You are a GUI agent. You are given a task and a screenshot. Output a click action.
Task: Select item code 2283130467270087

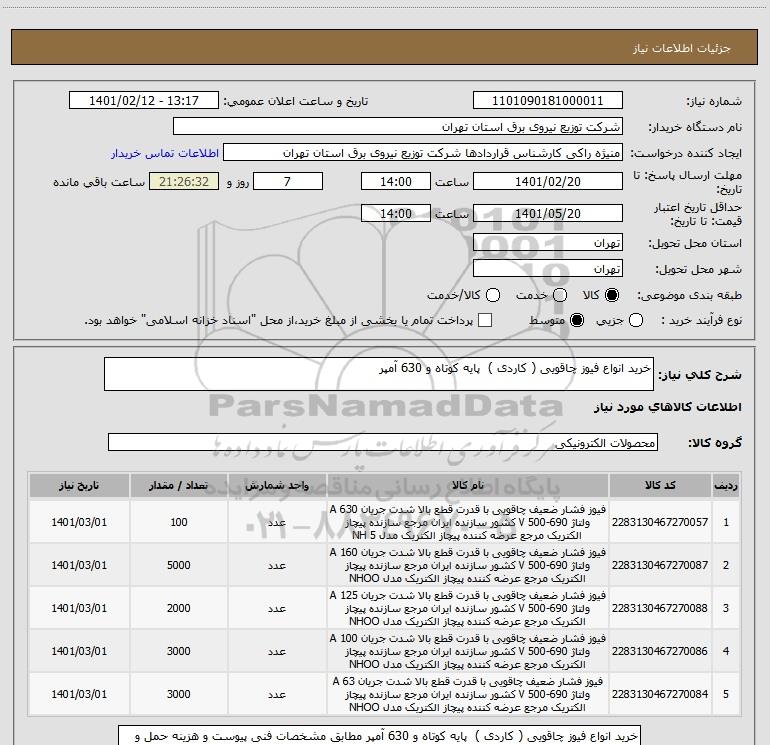click(x=660, y=565)
